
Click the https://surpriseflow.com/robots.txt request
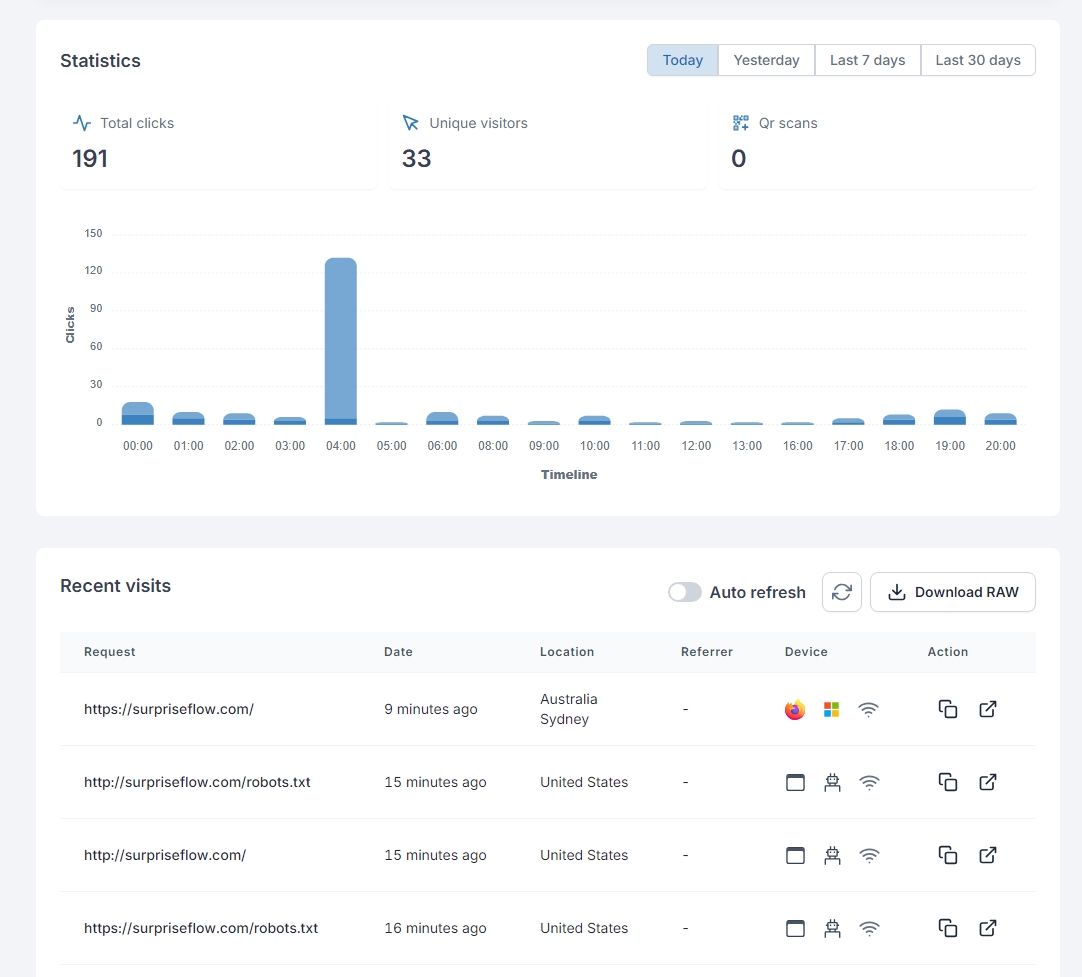(201, 928)
